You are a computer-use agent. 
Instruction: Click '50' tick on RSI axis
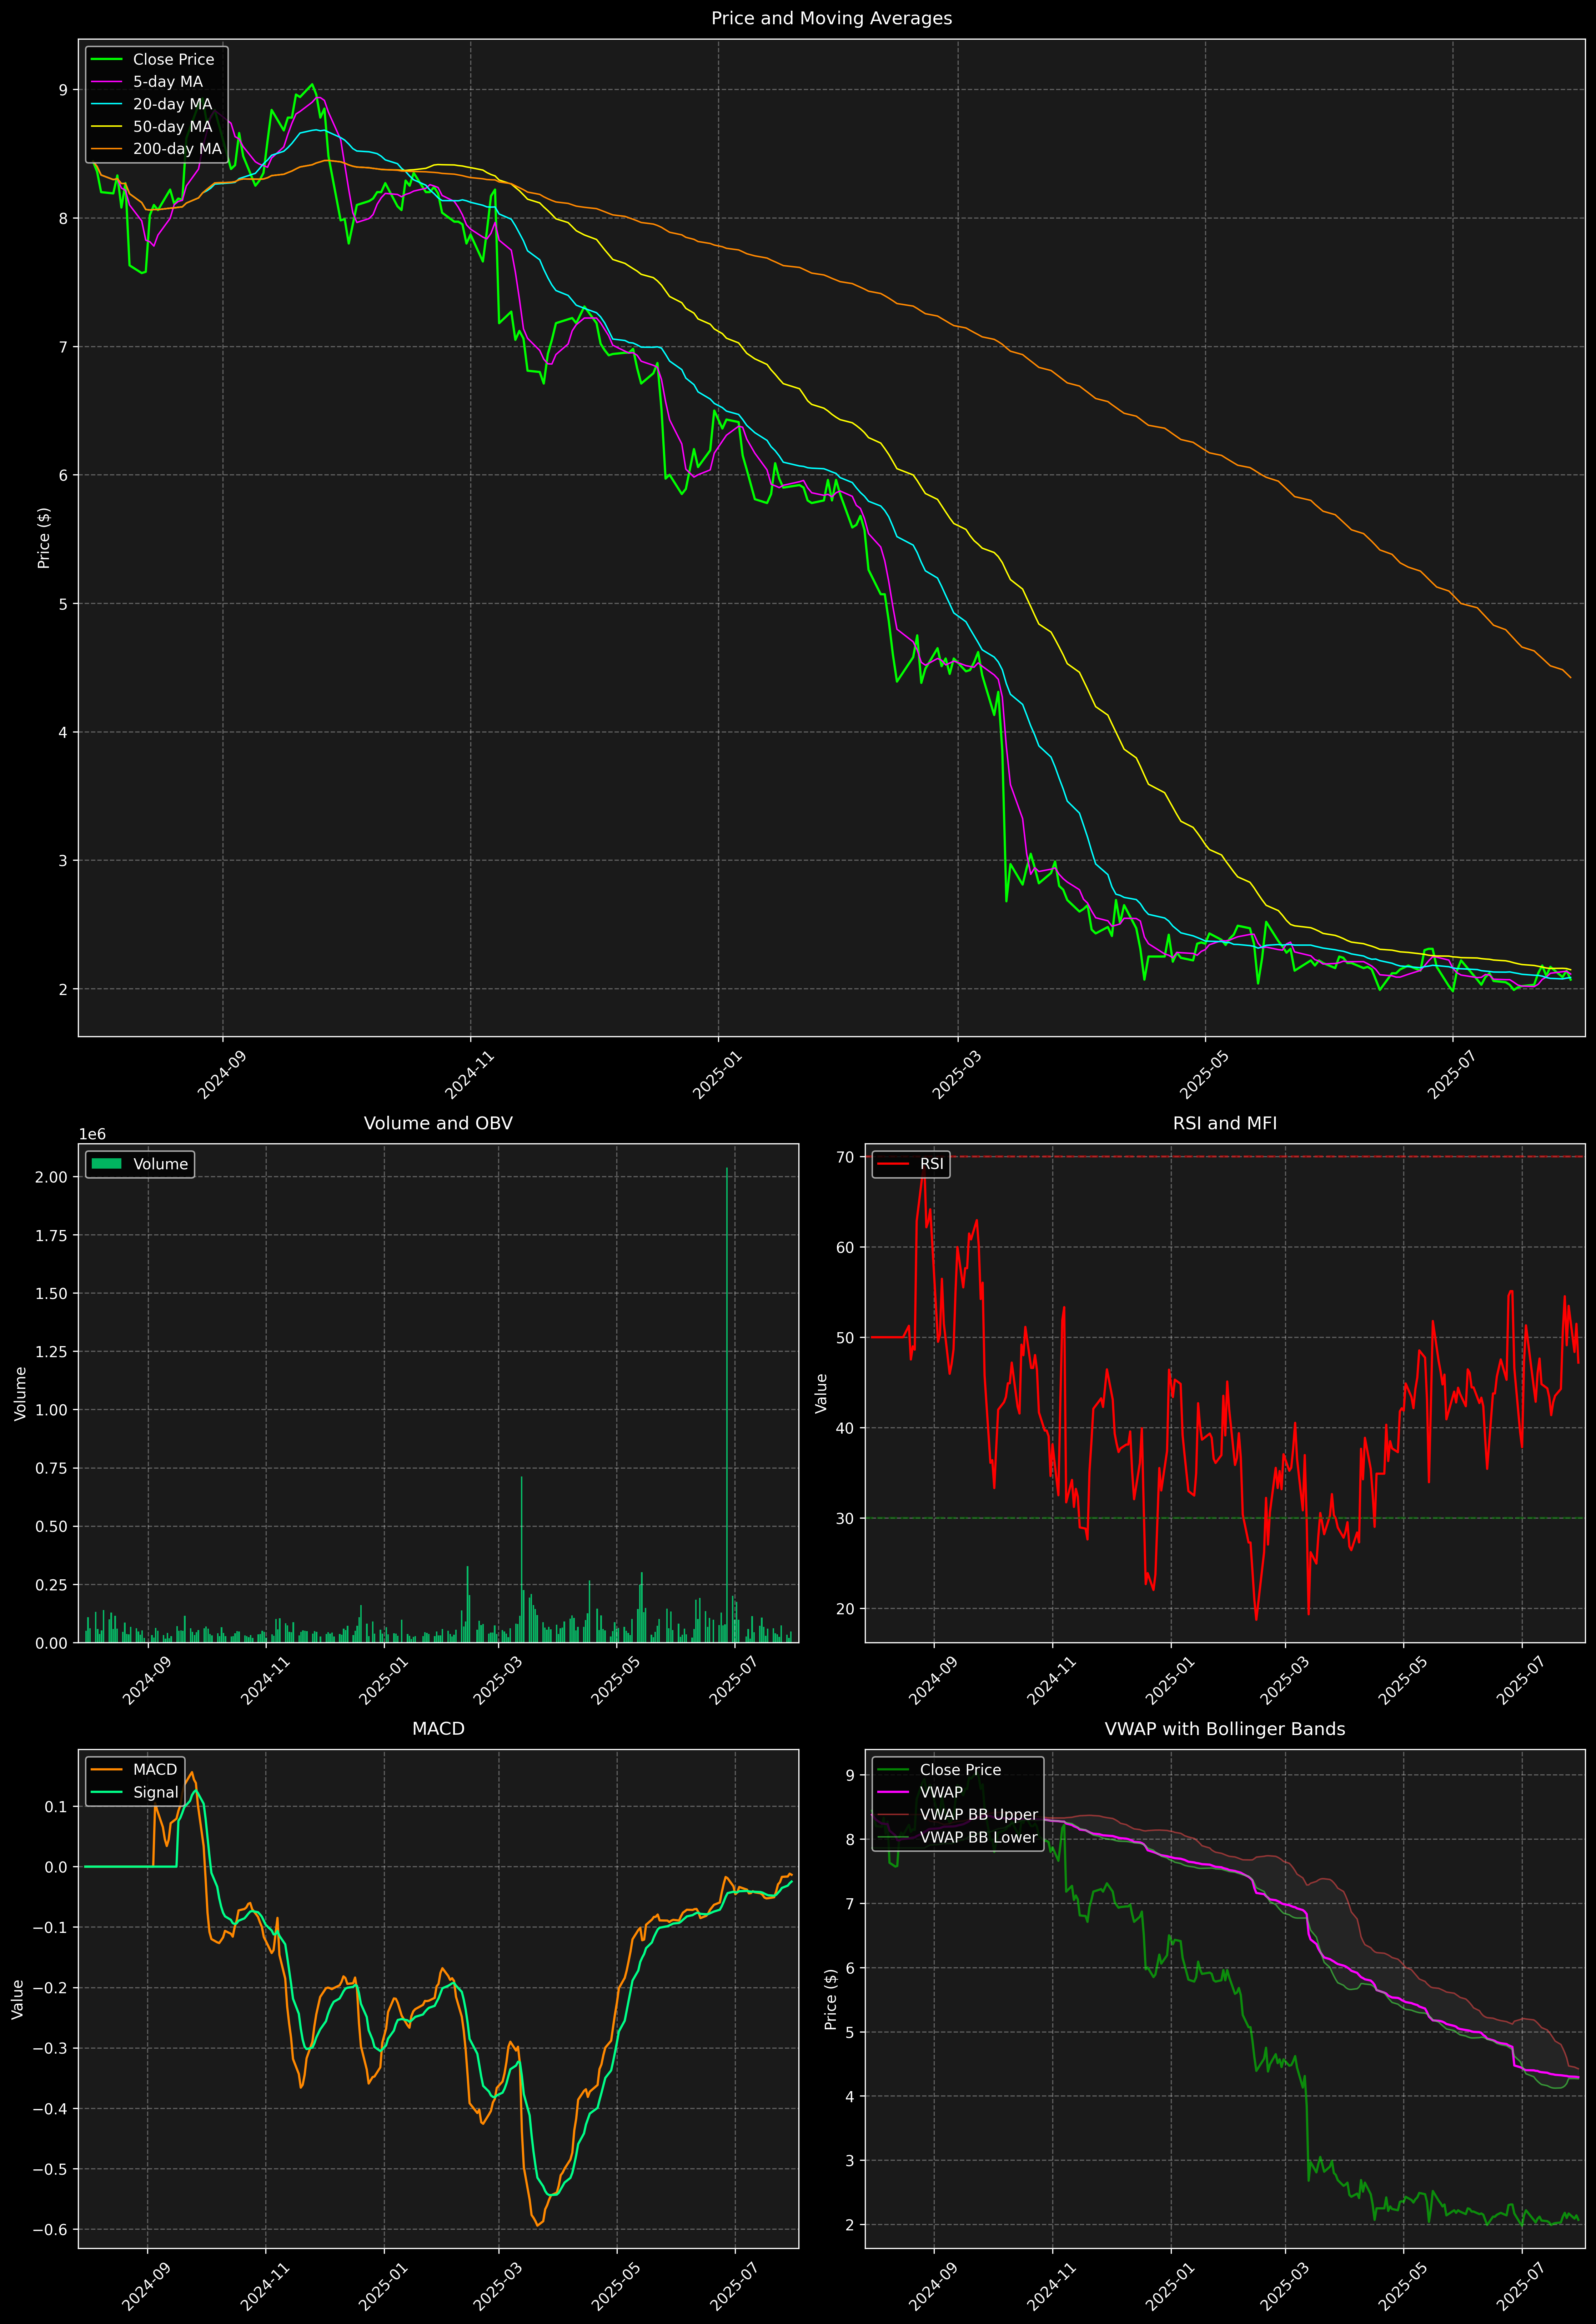[x=845, y=1338]
